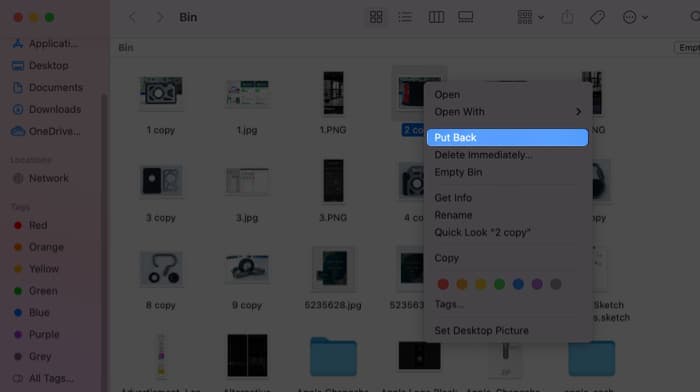
Task: Switch to list view
Action: pyautogui.click(x=405, y=17)
